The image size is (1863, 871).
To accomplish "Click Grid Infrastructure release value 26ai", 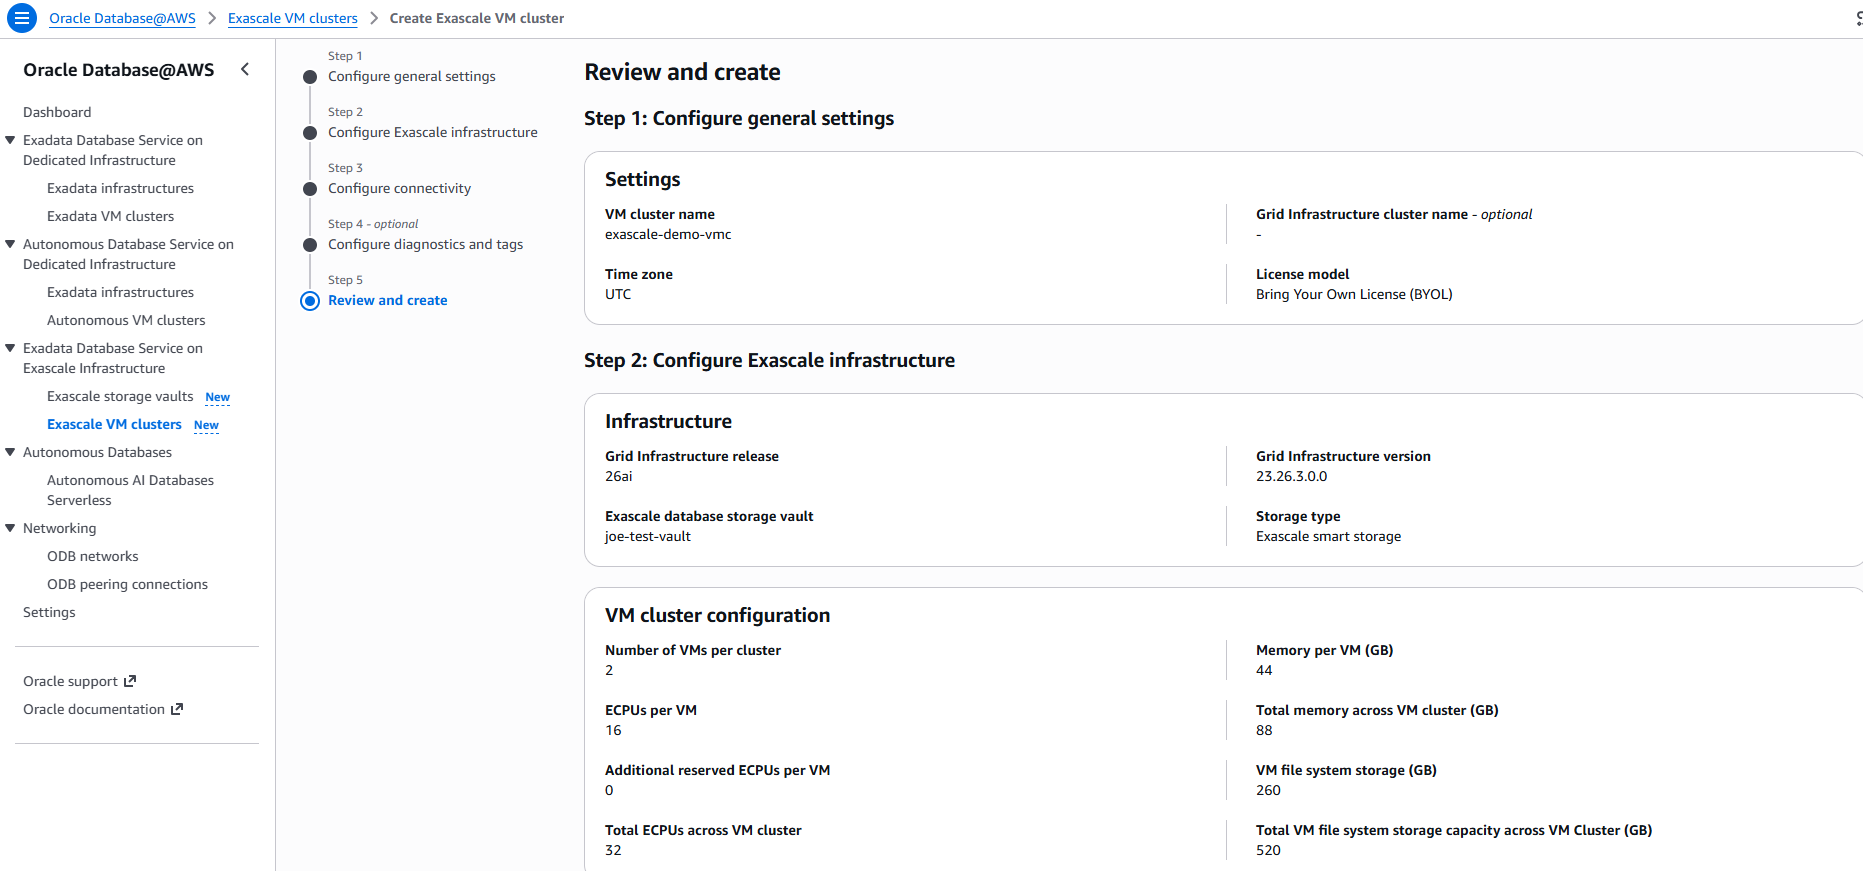I will (x=618, y=476).
